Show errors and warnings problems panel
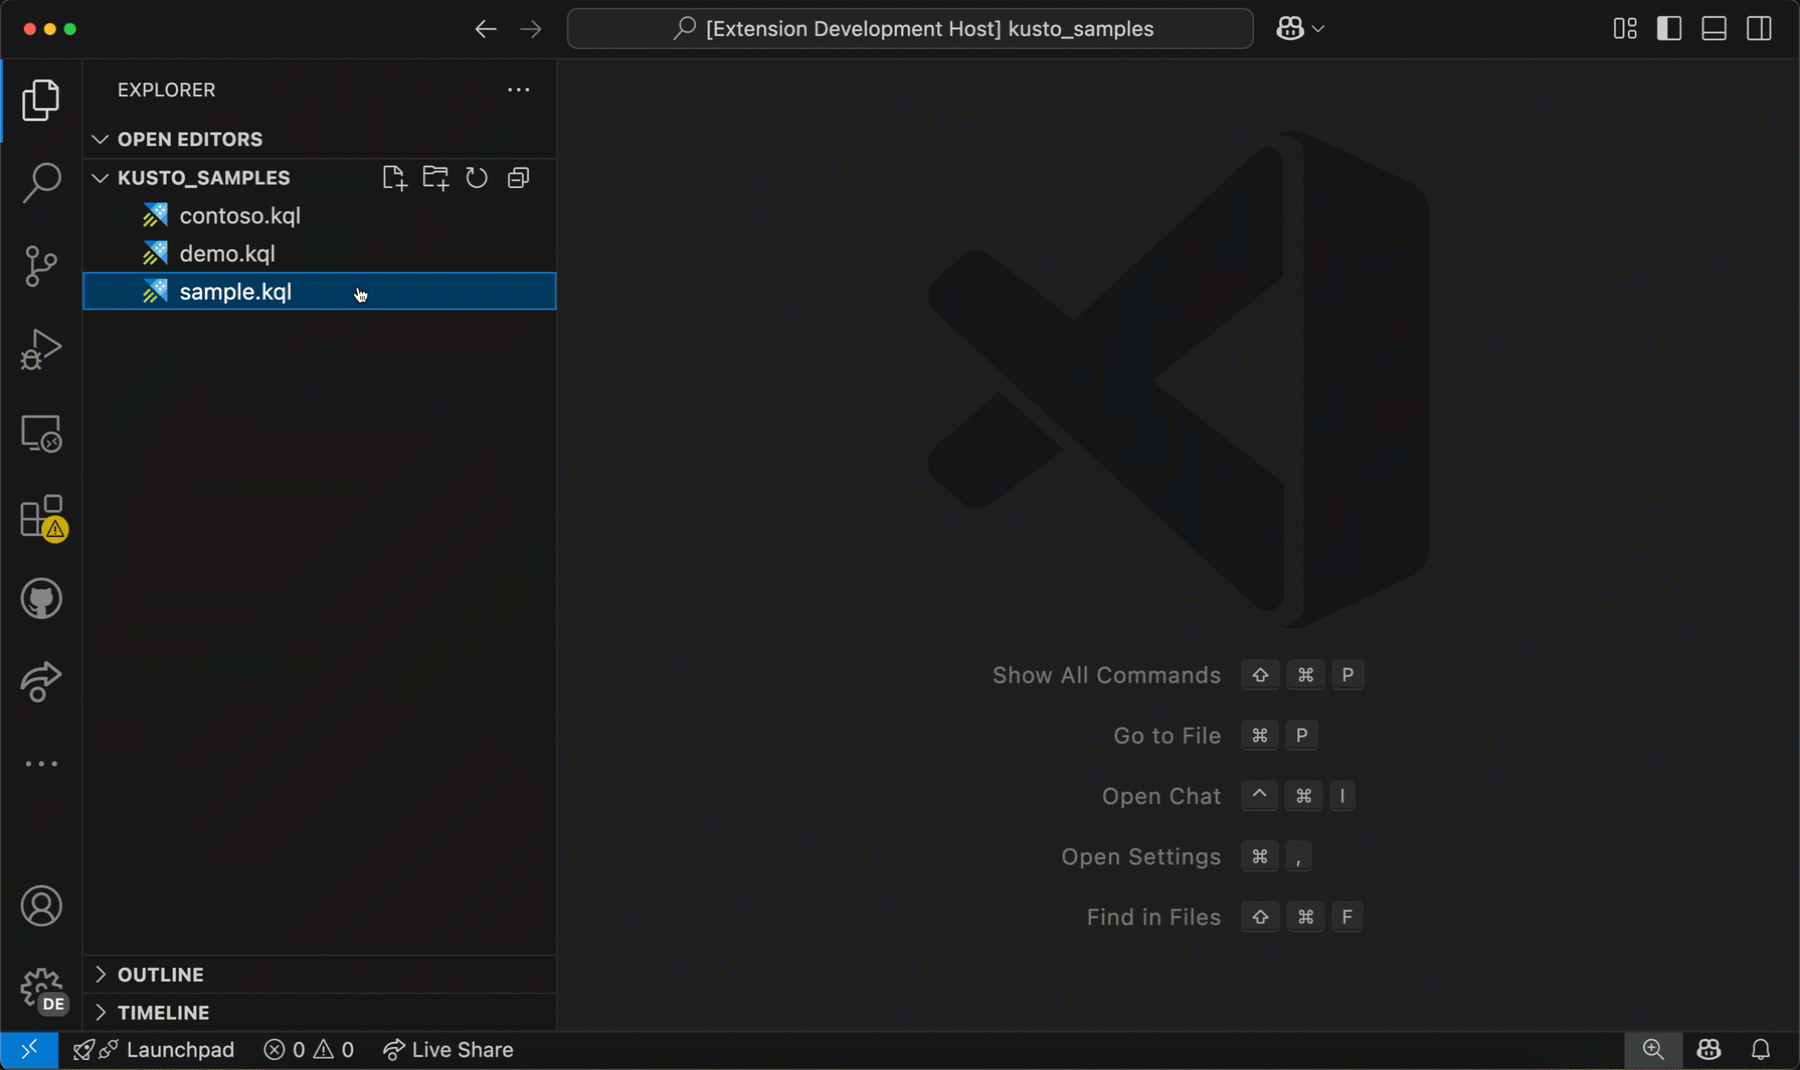The image size is (1800, 1070). pyautogui.click(x=309, y=1050)
